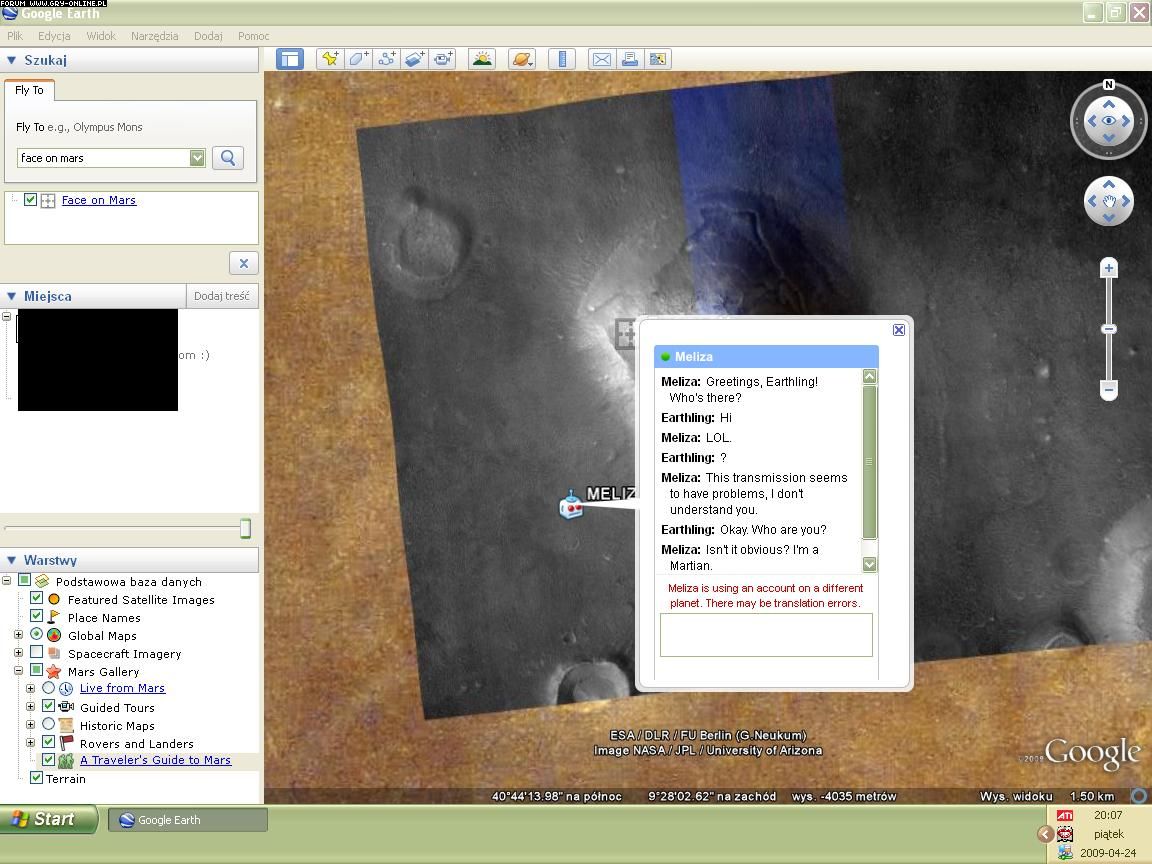Enable Spacecraft Imagery layer
1152x864 pixels.
36,652
